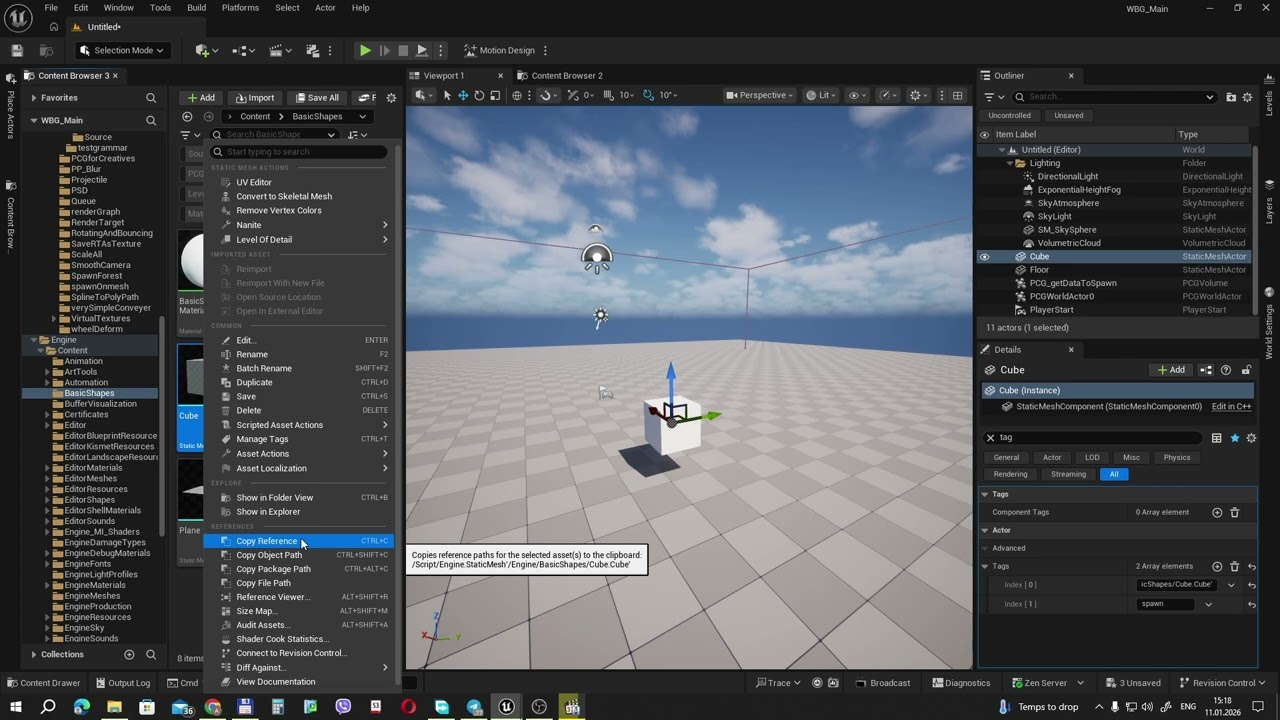Open the Perspective viewport dropdown
Viewport: 1280px width, 720px height.
tap(762, 95)
